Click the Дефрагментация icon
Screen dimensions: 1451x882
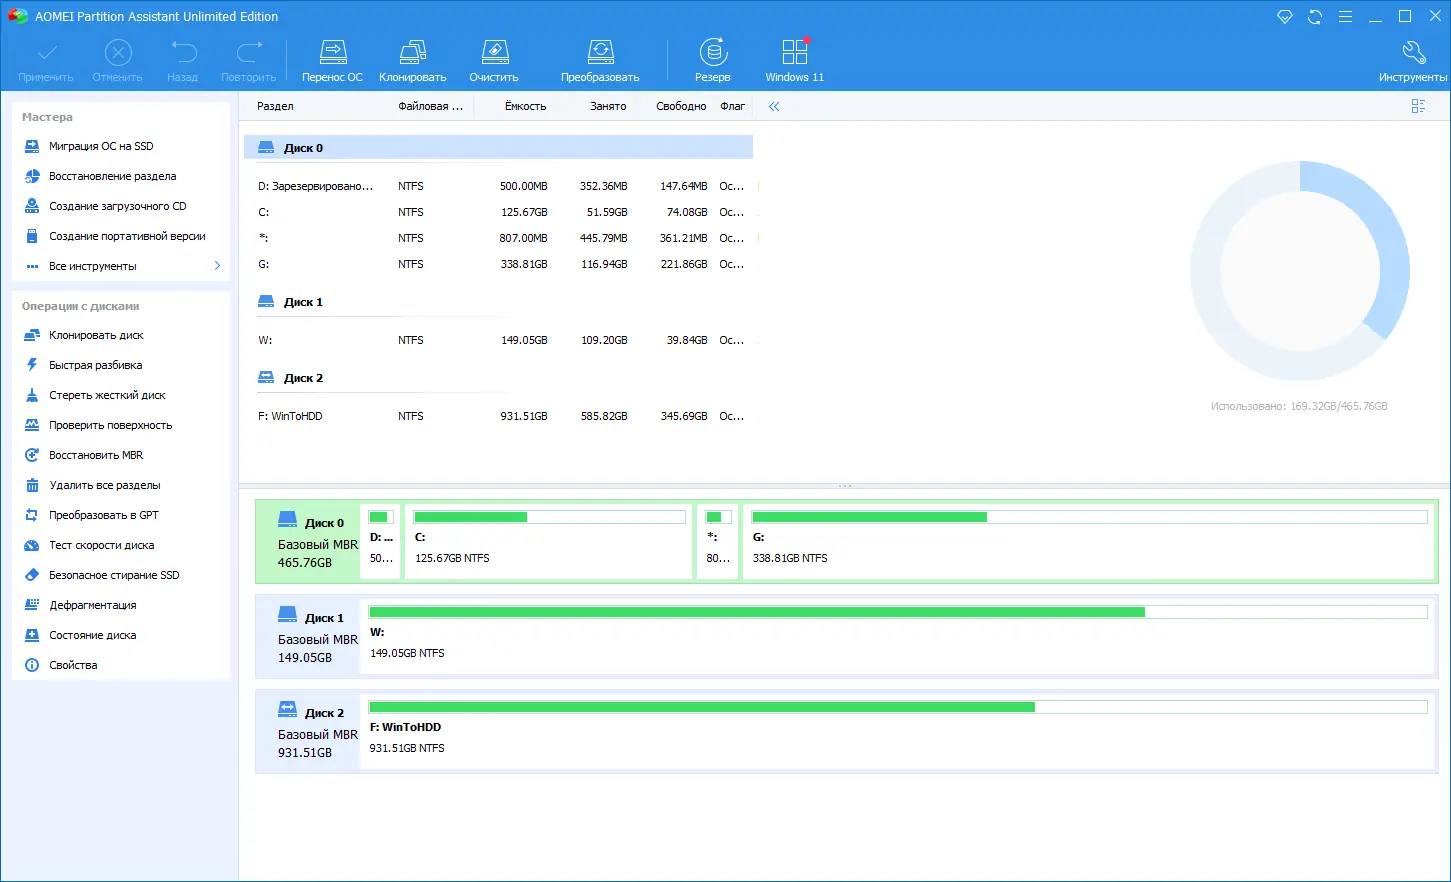(32, 605)
